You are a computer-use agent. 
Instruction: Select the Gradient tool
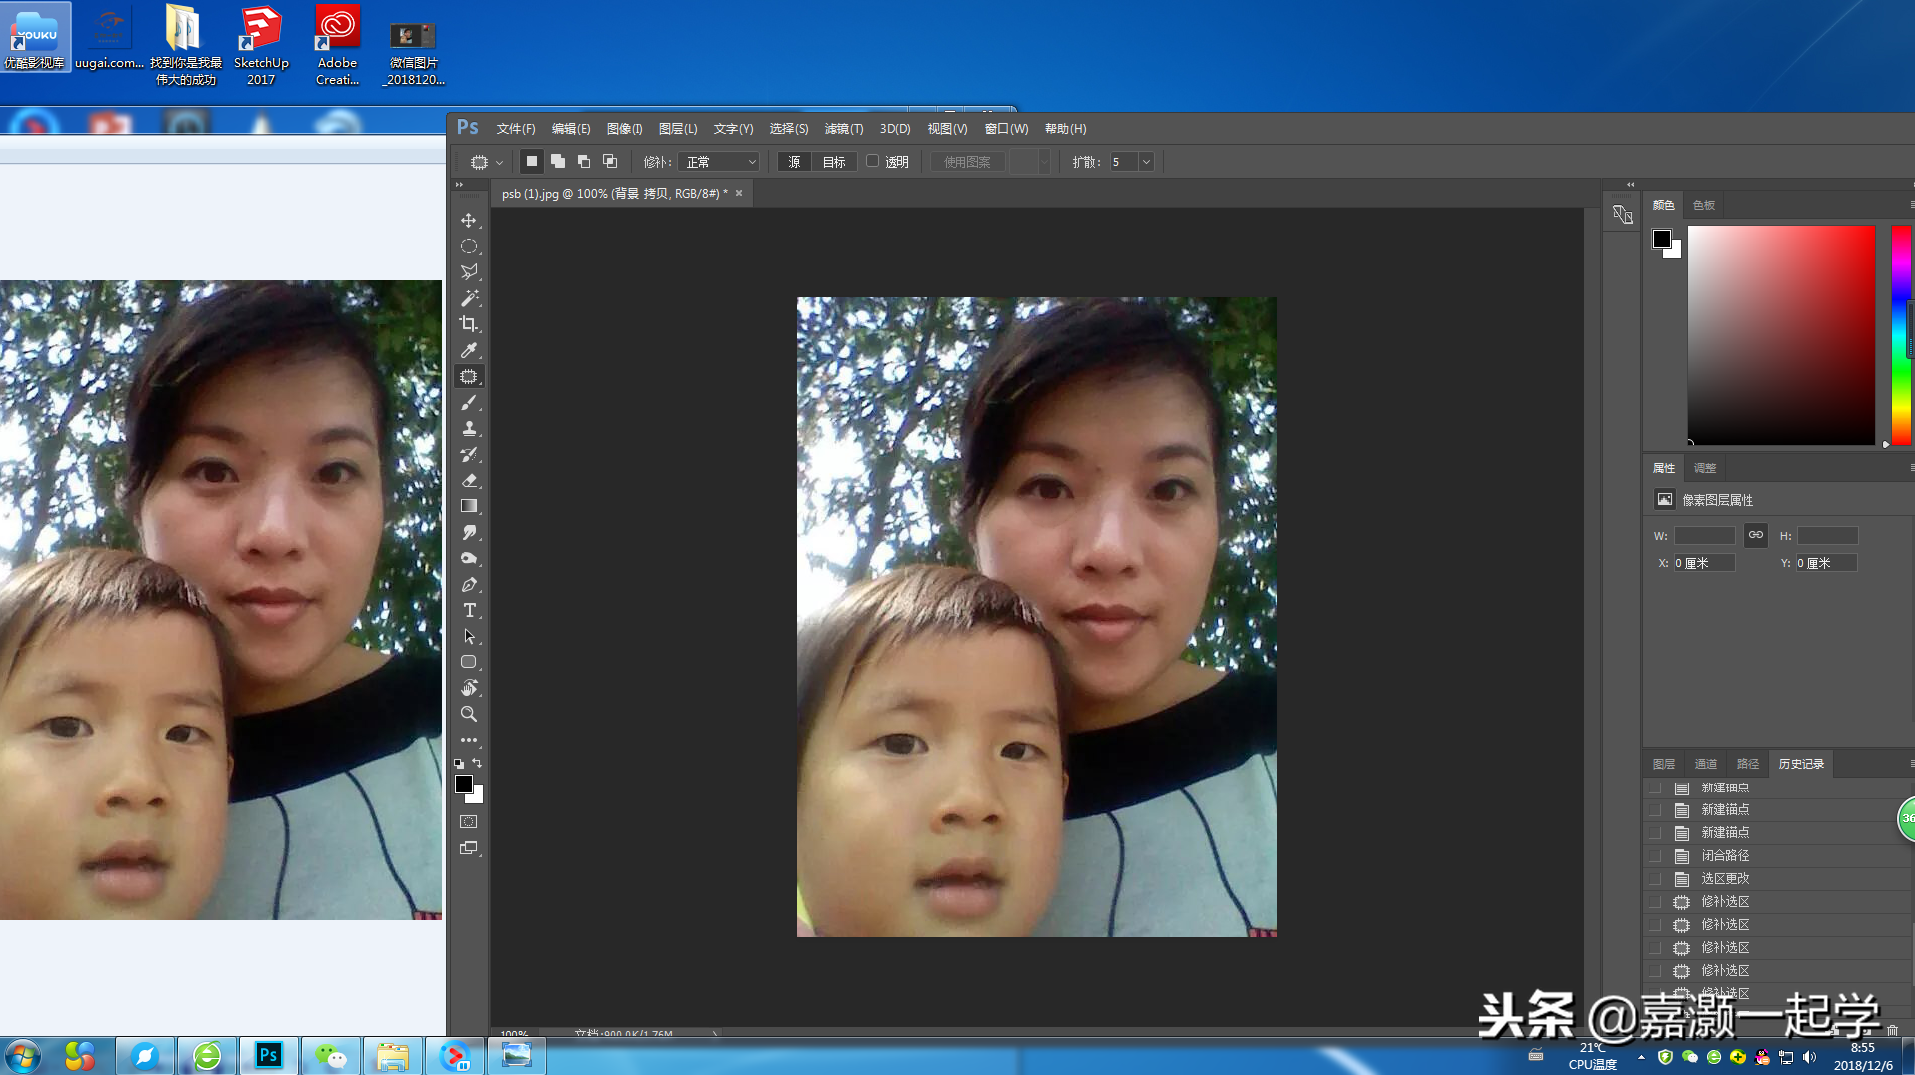coord(468,506)
